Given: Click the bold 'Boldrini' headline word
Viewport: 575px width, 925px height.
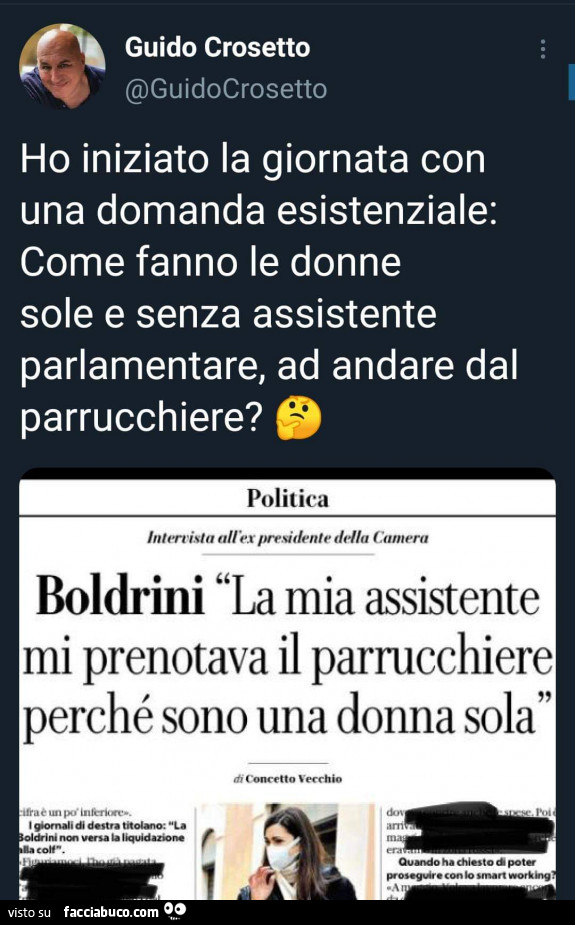Looking at the screenshot, I should 120,596.
